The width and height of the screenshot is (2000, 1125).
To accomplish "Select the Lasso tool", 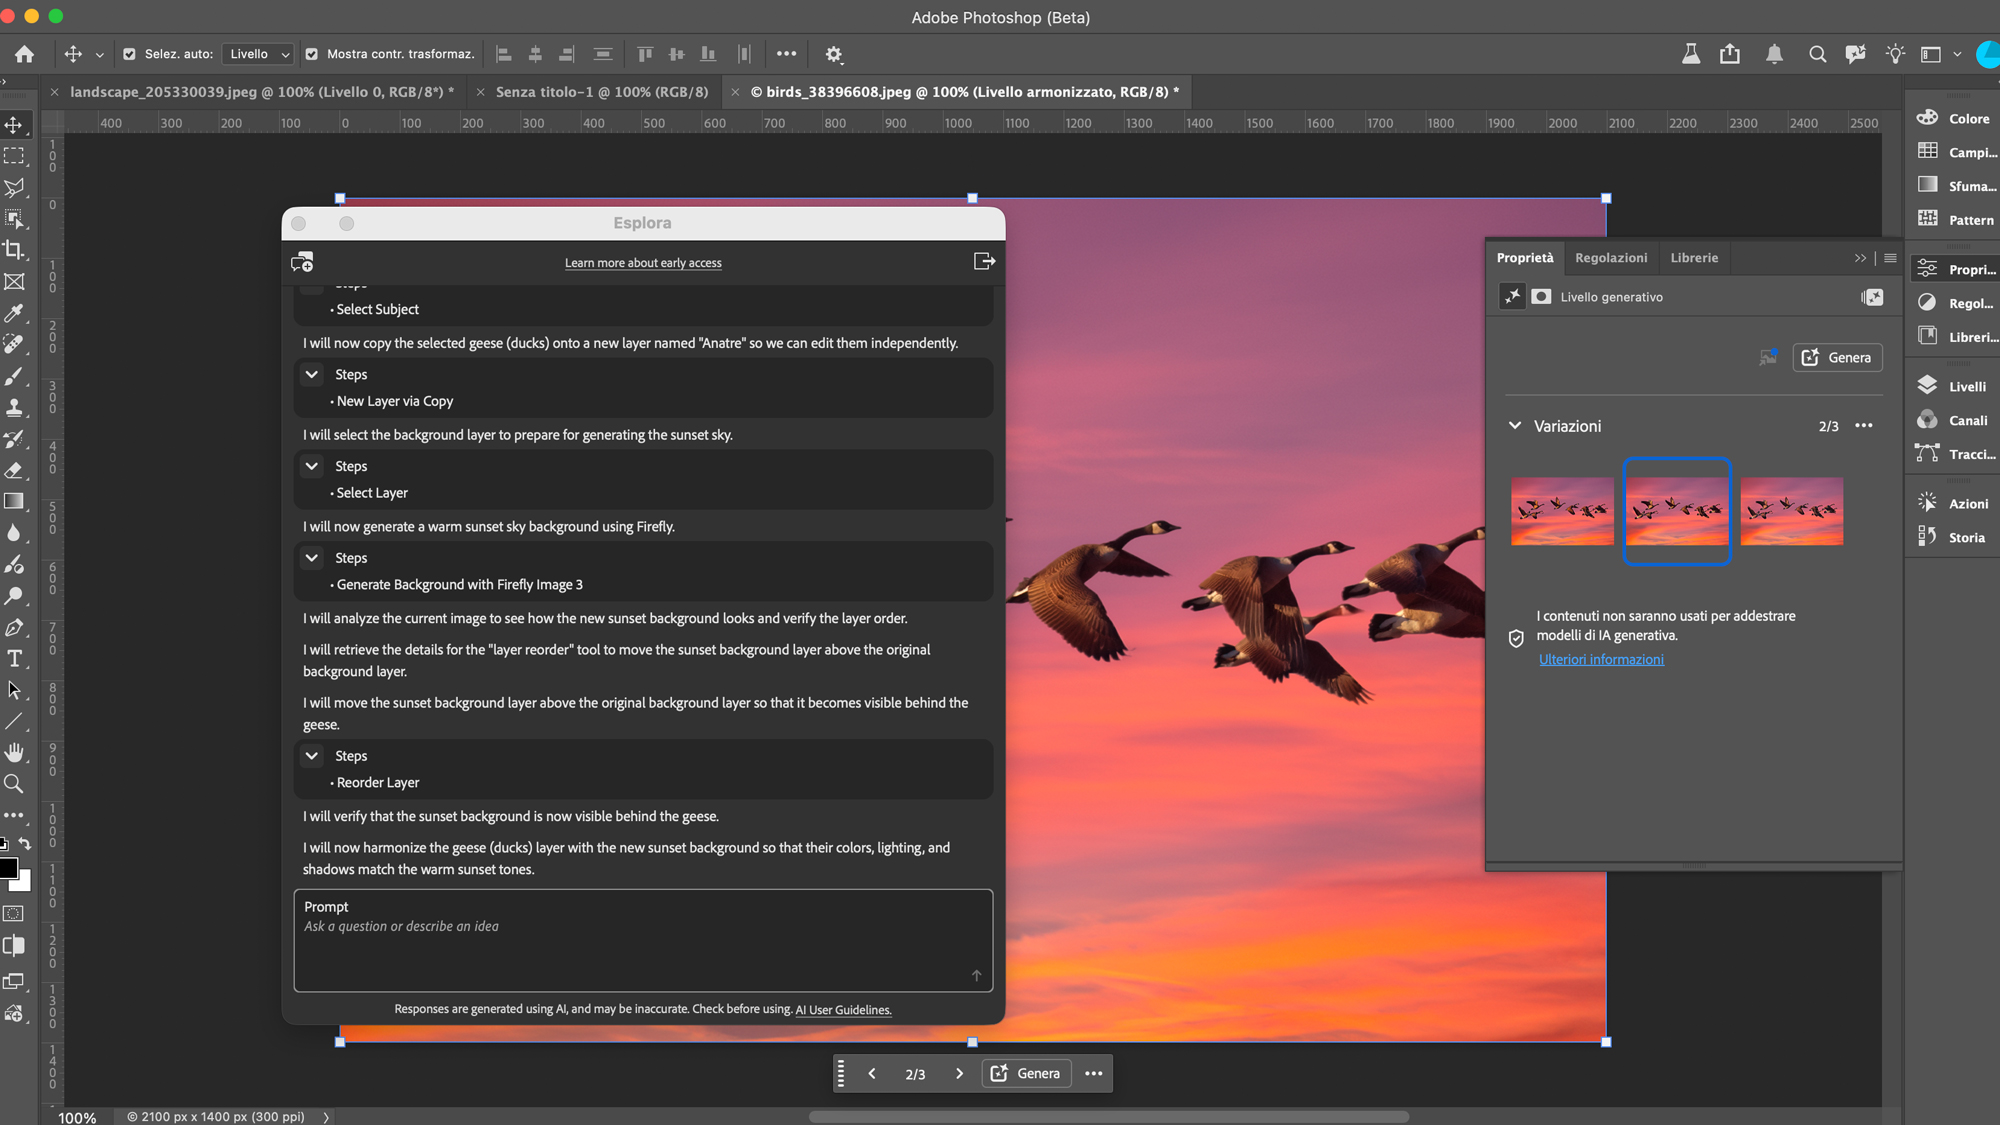I will pyautogui.click(x=14, y=188).
